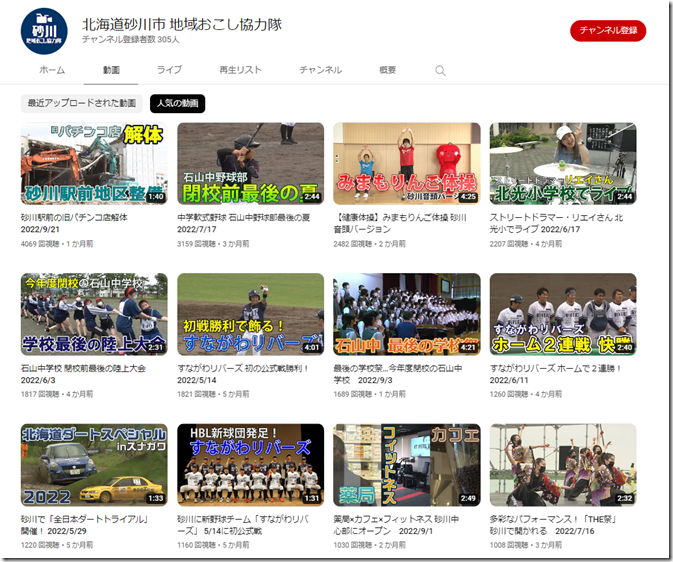Open the THE祭 dance performance thumbnail
This screenshot has width=673, height=562.
tap(563, 465)
